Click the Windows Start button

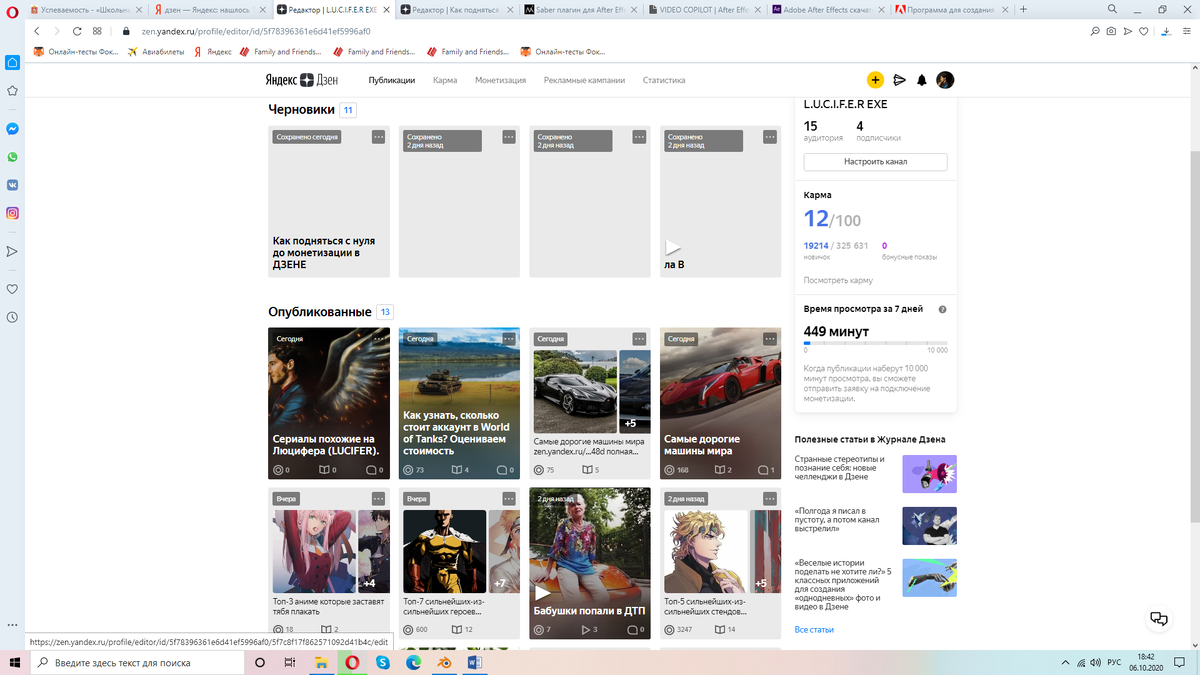pyautogui.click(x=14, y=662)
